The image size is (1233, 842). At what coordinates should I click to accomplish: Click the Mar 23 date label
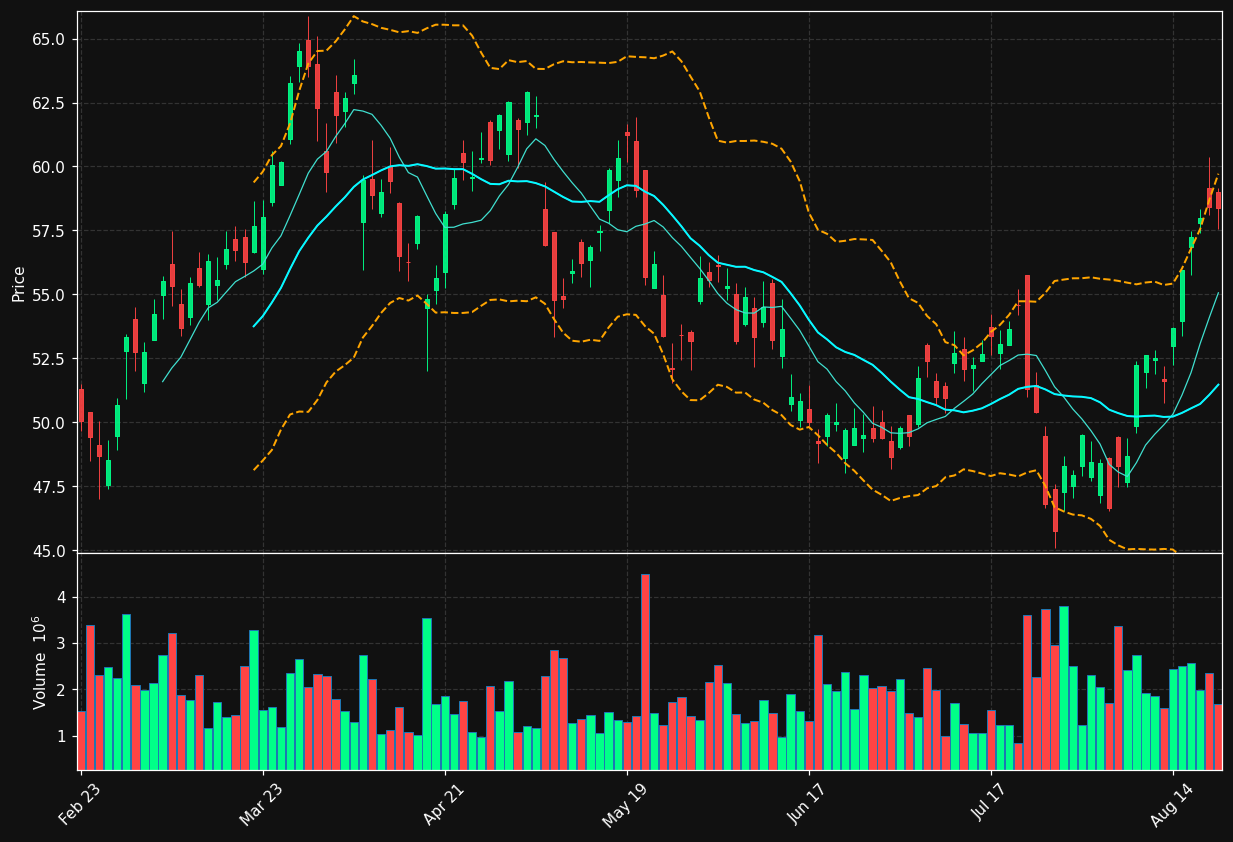coord(261,804)
